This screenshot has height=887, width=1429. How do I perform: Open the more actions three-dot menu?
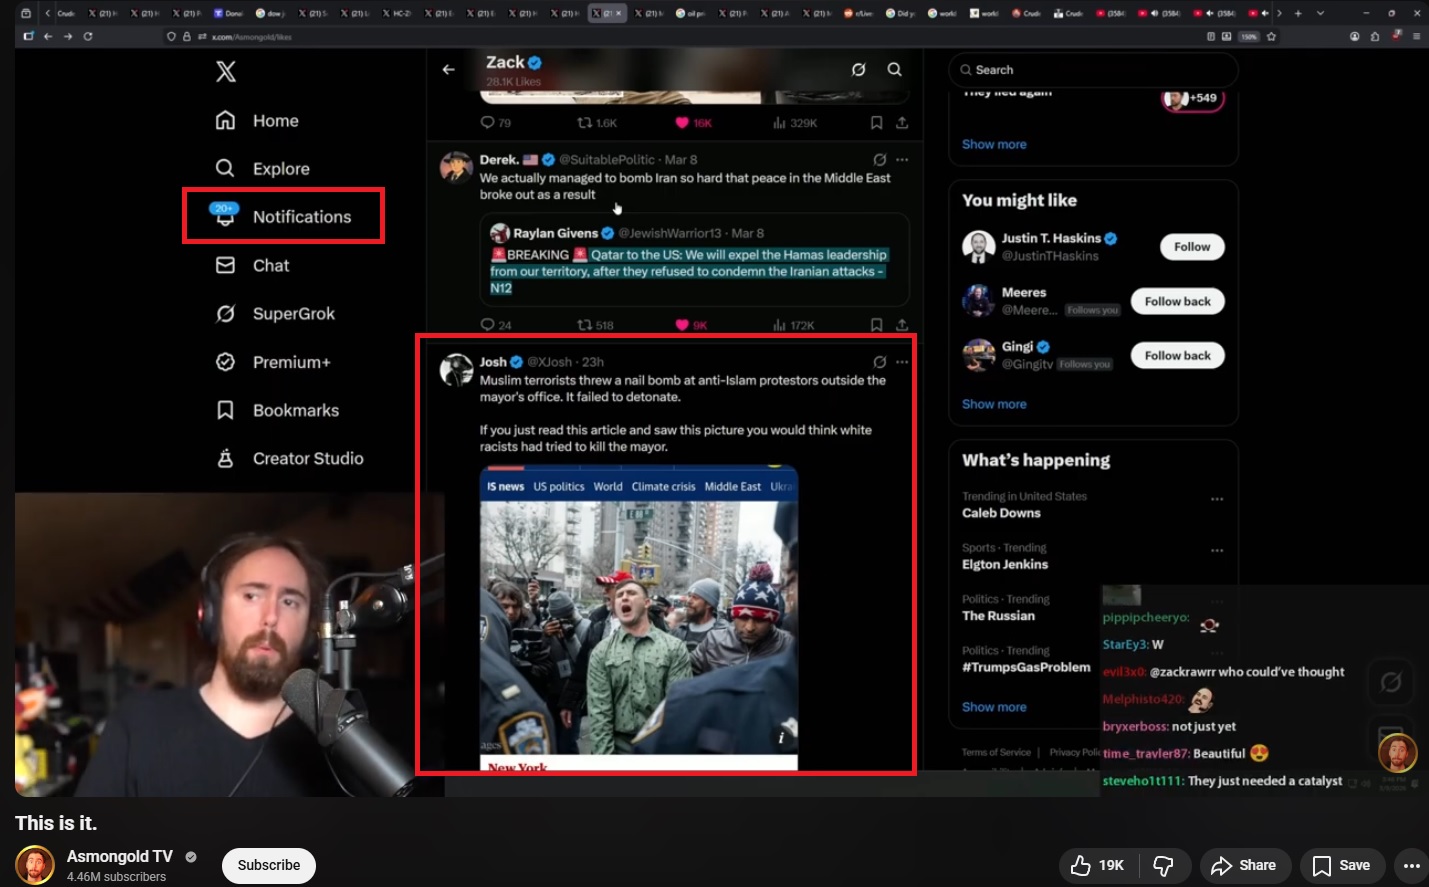[x=1411, y=865]
